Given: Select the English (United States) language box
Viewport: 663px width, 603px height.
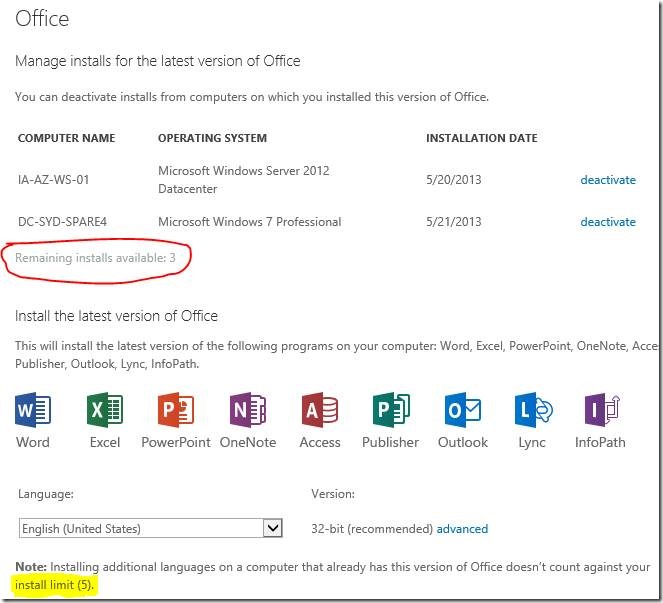Looking at the screenshot, I should pyautogui.click(x=140, y=528).
